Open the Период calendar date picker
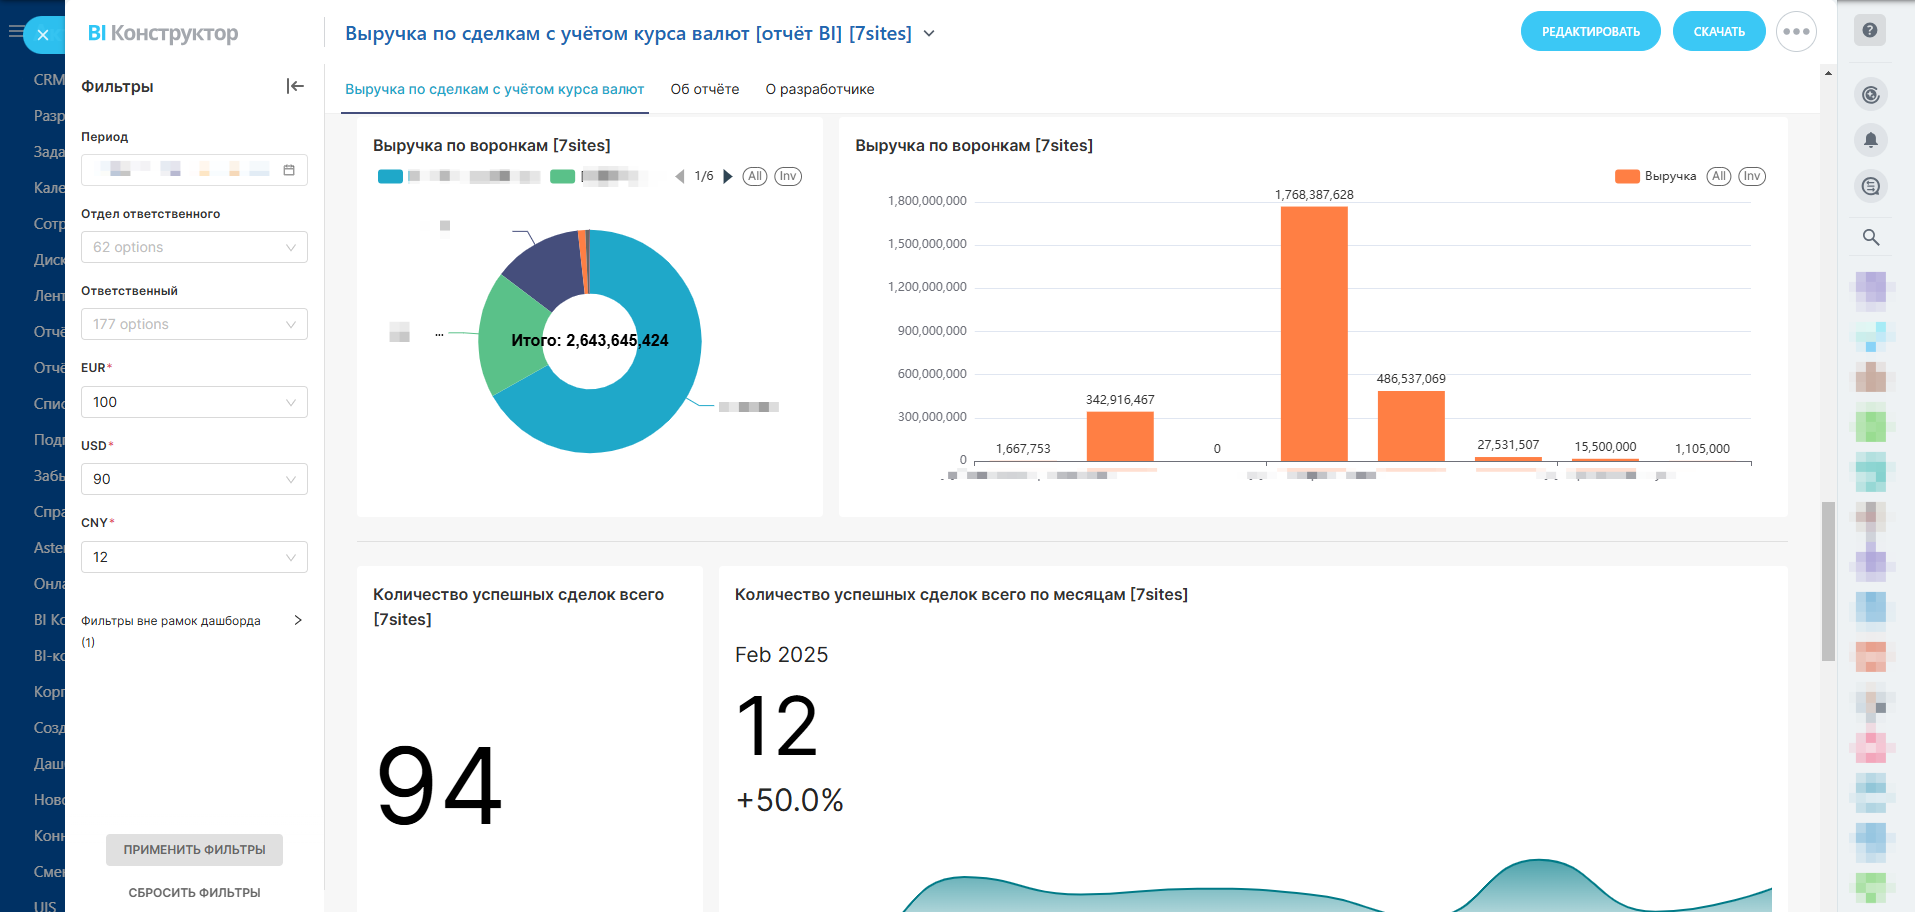The height and width of the screenshot is (912, 1915). [289, 170]
